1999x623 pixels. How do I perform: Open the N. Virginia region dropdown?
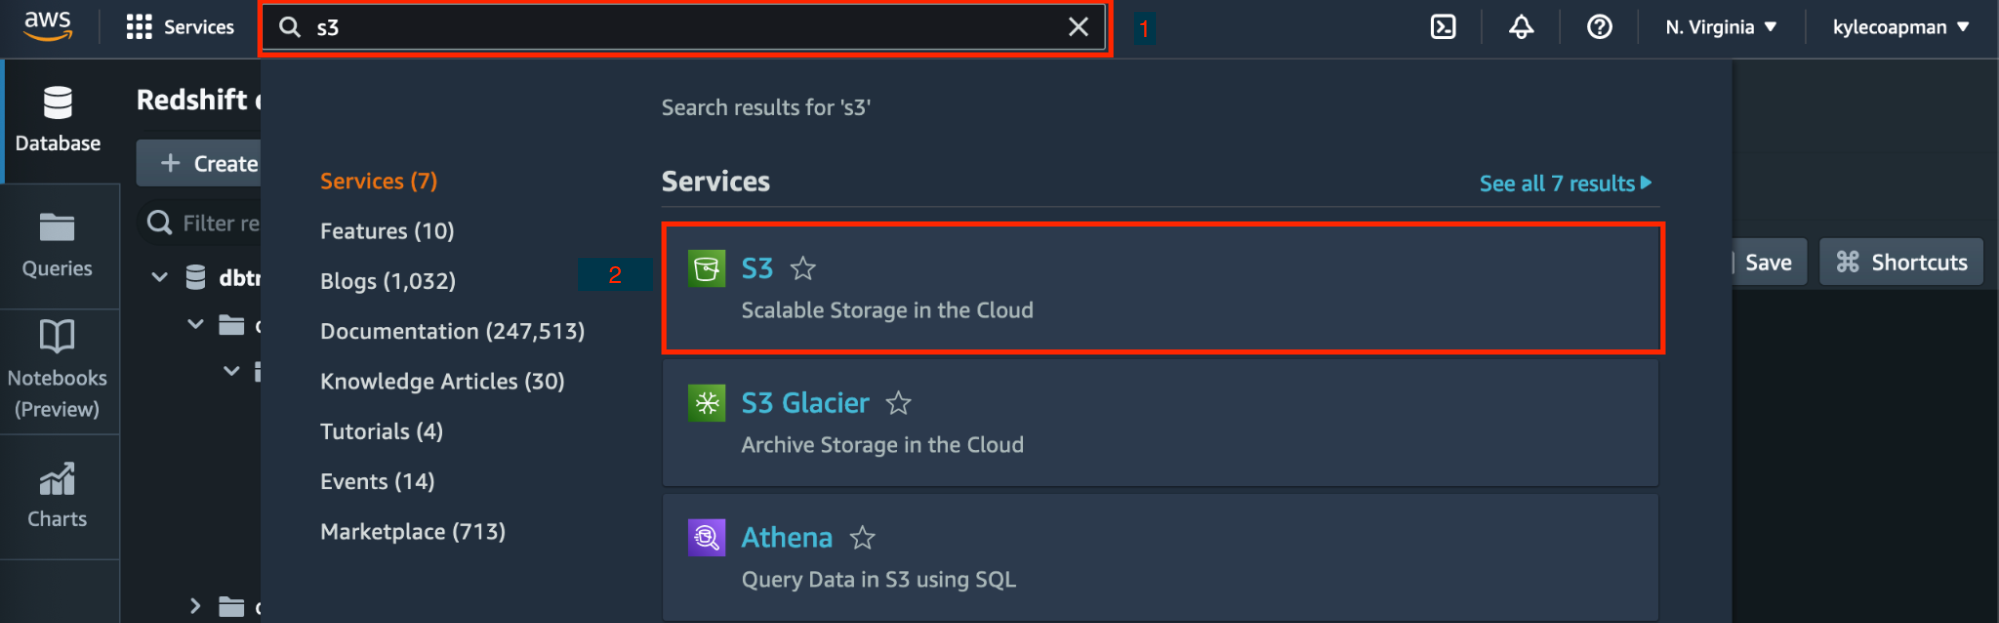tap(1720, 27)
